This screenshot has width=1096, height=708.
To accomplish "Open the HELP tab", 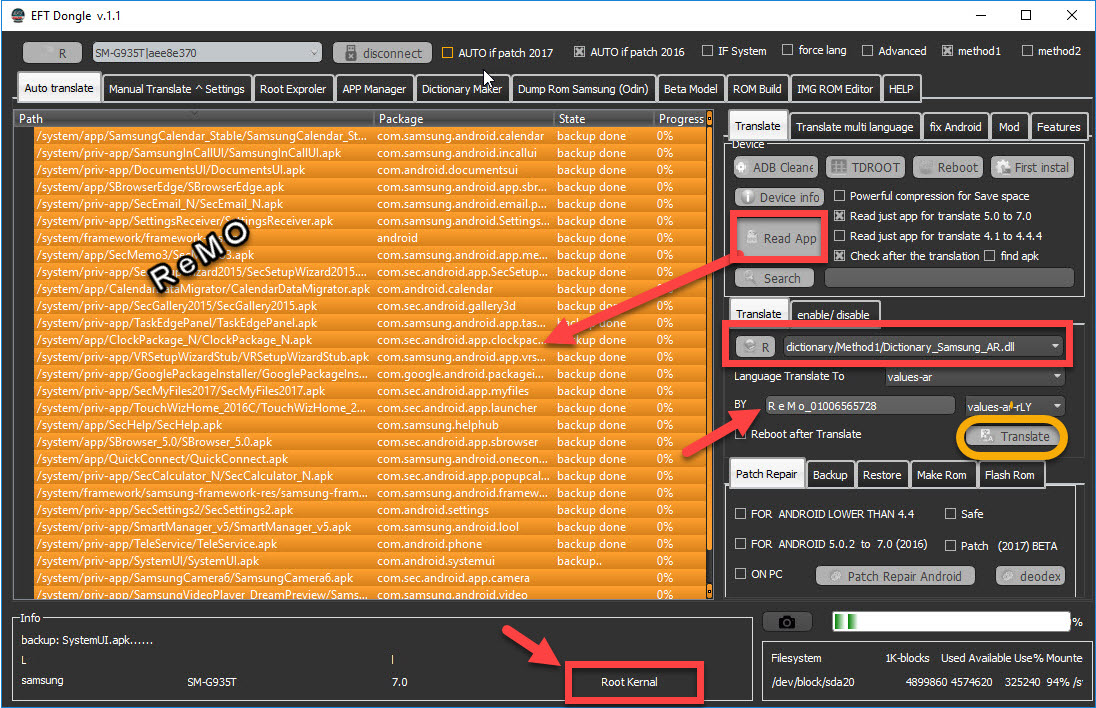I will click(x=901, y=89).
